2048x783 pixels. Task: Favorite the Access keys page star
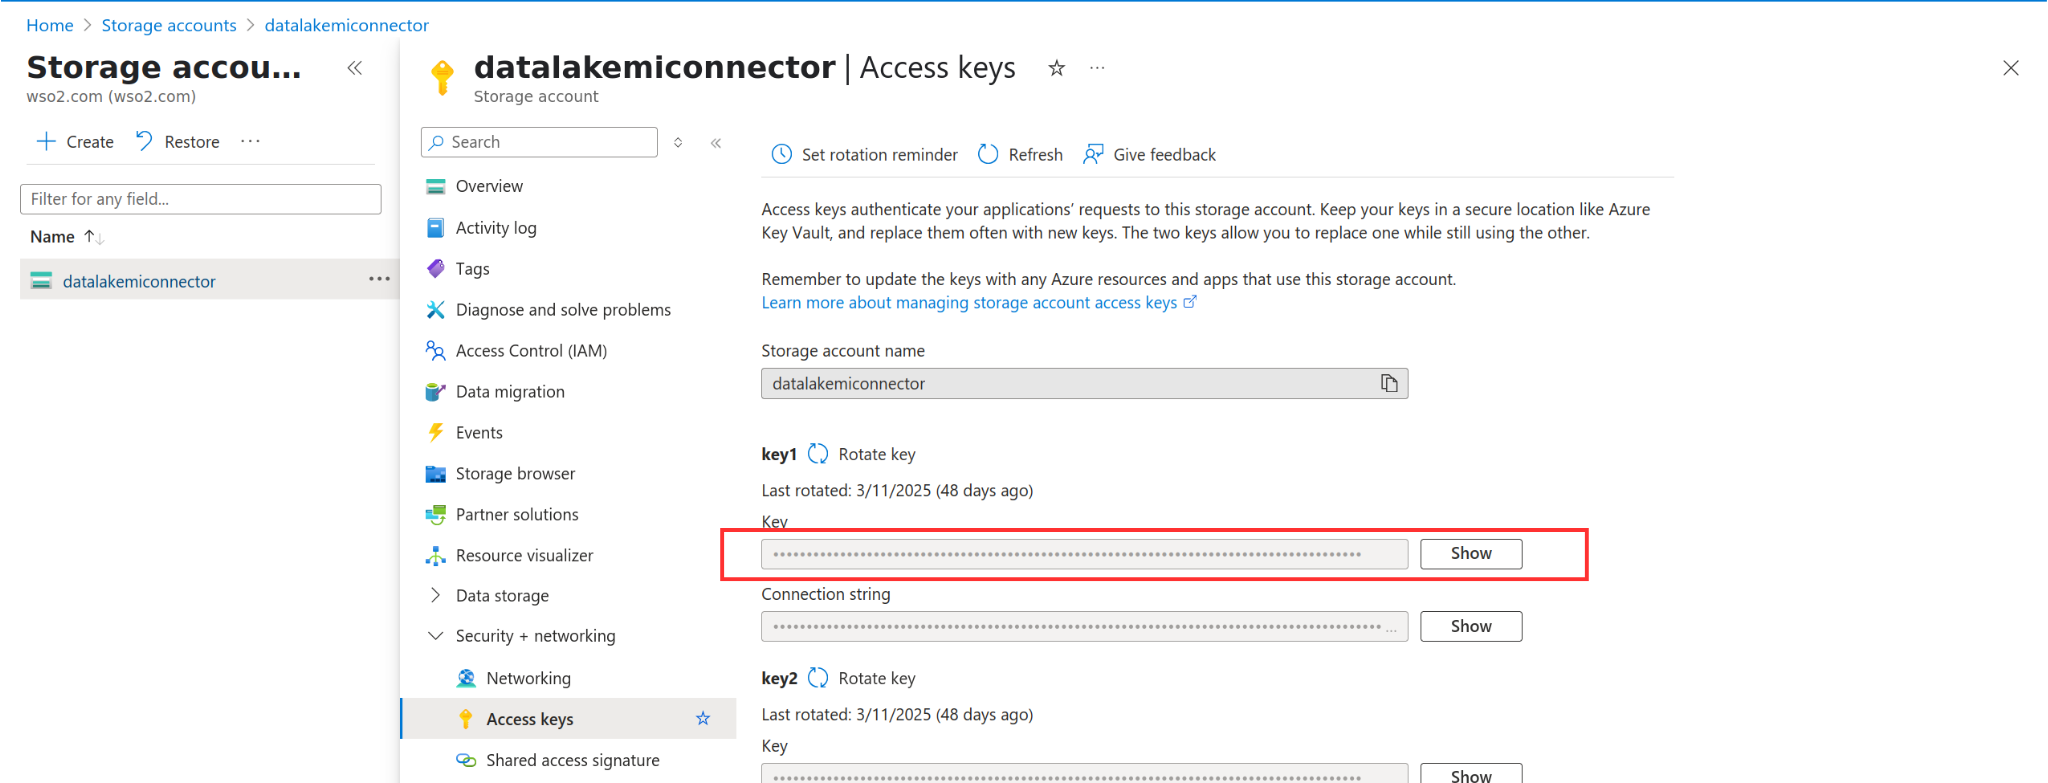1056,68
